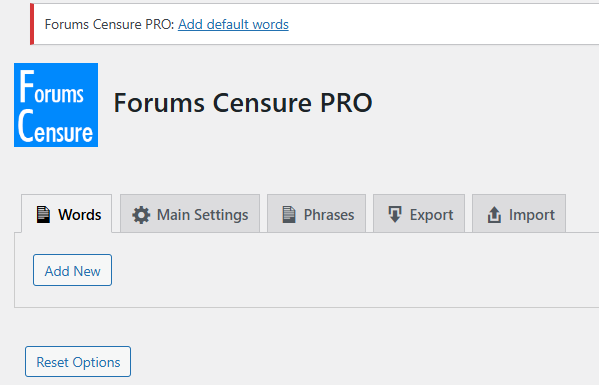This screenshot has height=385, width=599.
Task: Click the Forums Censure PRO page heading
Action: pos(243,103)
